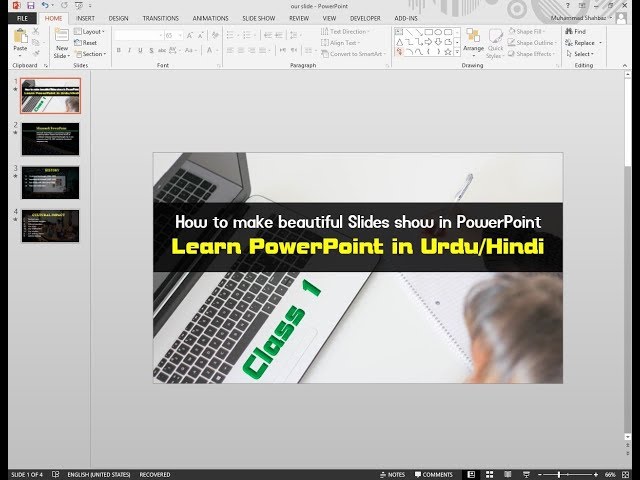Switch to the DESIGN tab
Viewport: 640px width, 480px height.
[x=118, y=18]
